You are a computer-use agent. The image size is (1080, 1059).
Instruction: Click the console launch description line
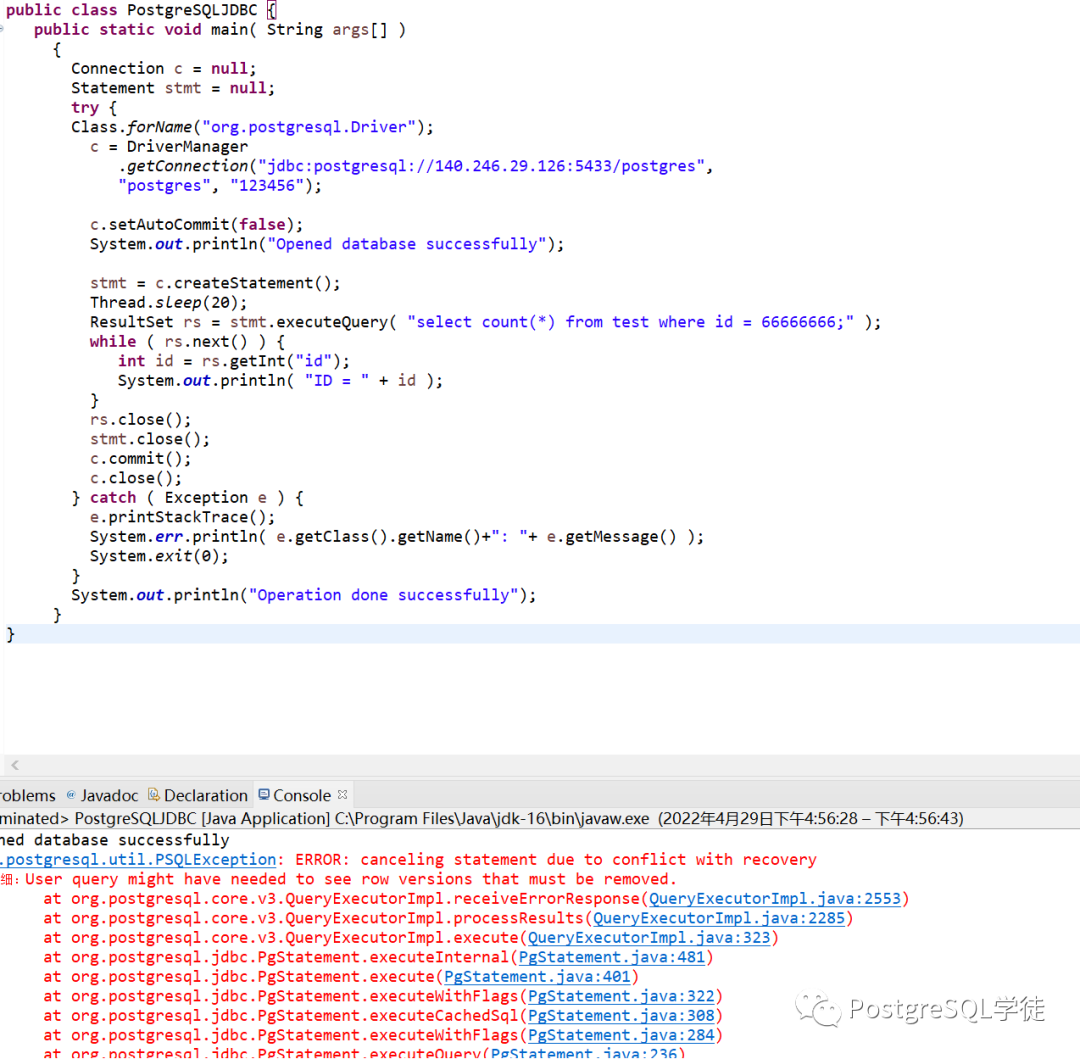(482, 819)
